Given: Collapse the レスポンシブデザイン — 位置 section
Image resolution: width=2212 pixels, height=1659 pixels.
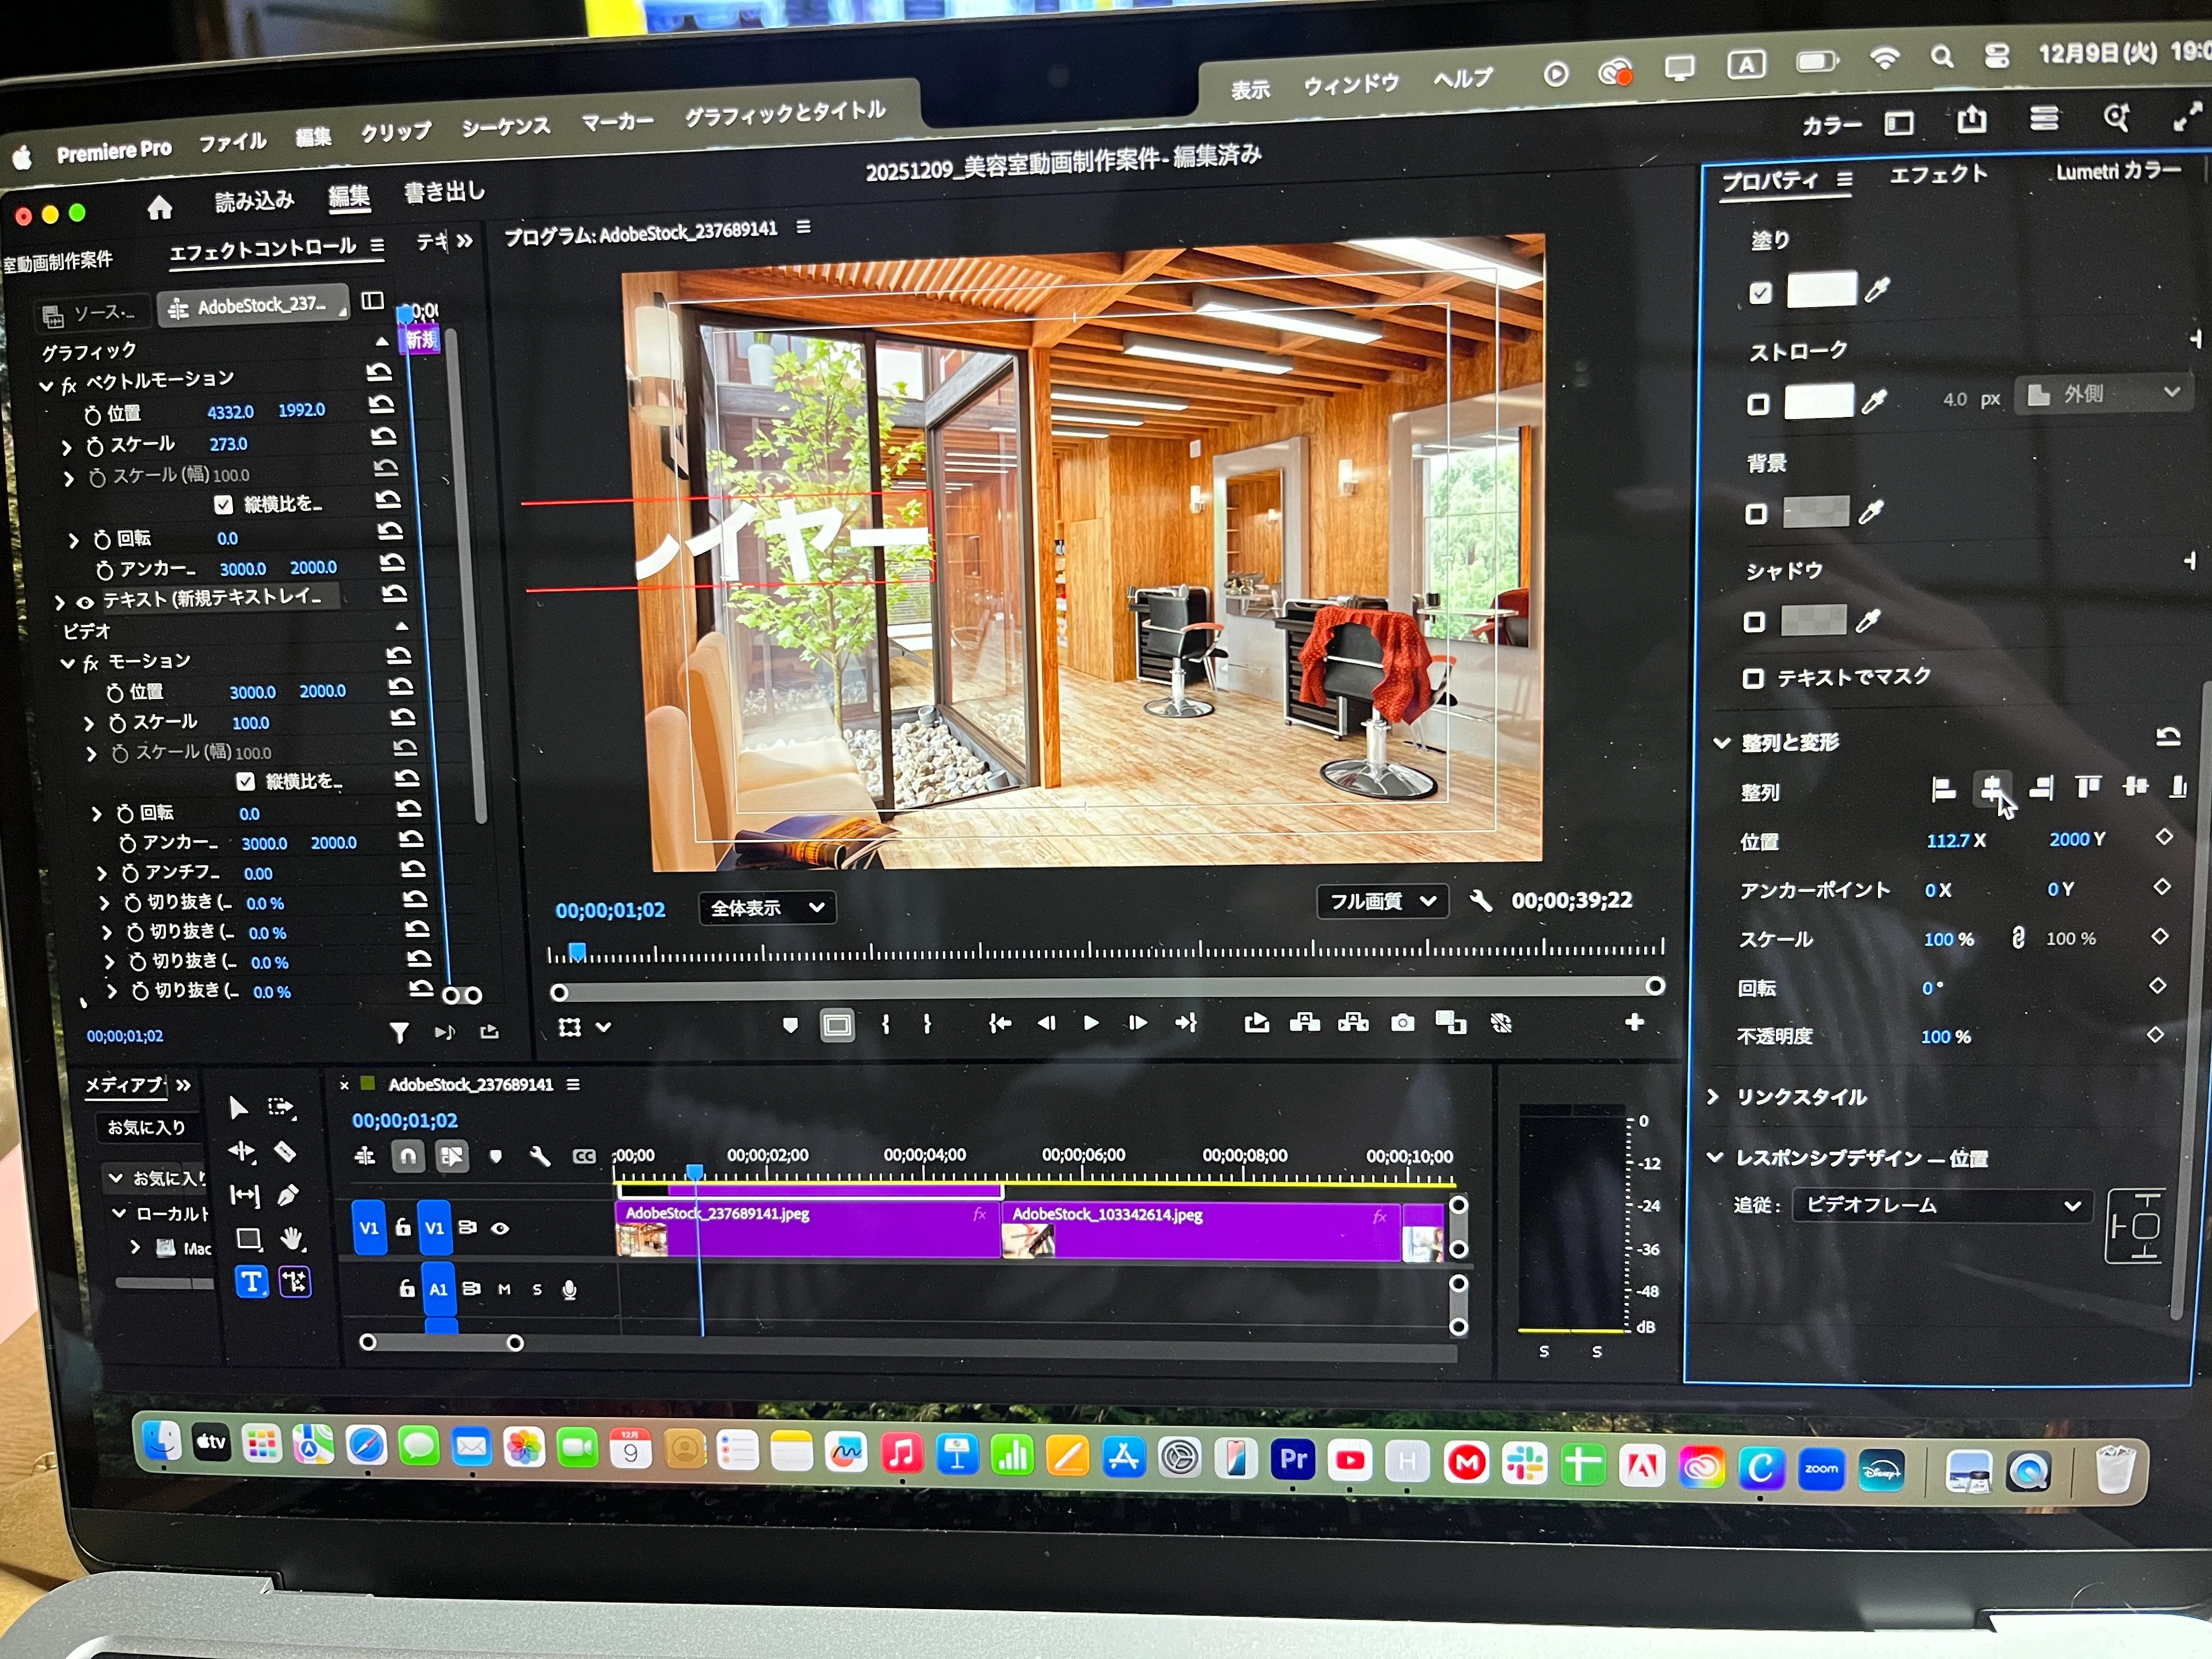Looking at the screenshot, I should point(1714,1157).
